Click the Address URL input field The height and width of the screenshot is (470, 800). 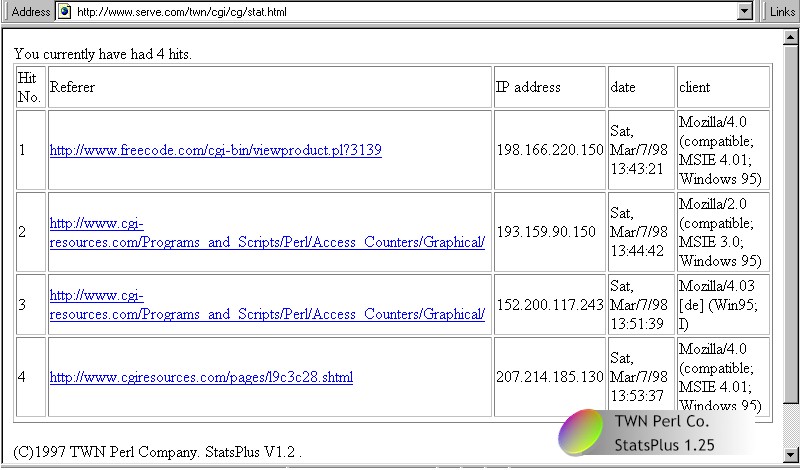tap(405, 11)
